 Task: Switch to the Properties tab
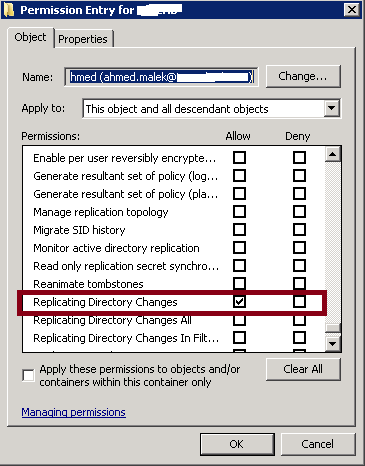click(x=83, y=39)
